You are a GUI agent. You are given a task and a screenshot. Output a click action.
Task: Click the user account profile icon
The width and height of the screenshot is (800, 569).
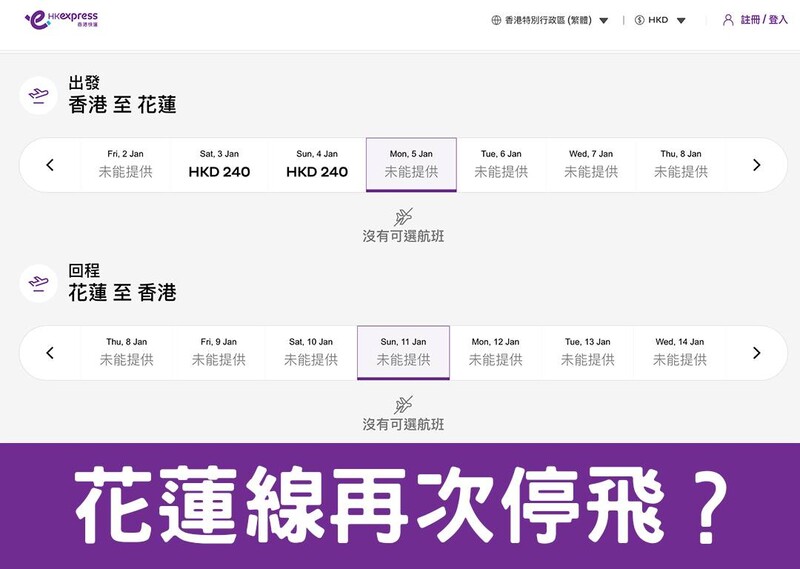click(728, 20)
